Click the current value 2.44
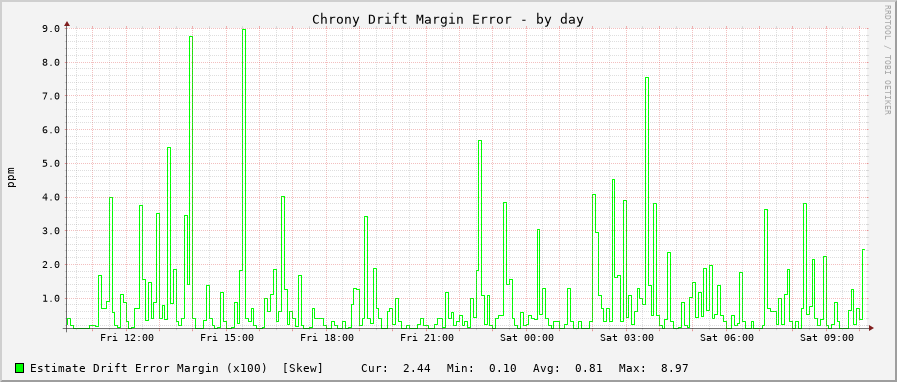Screen dimensions: 897x382 click(x=416, y=368)
